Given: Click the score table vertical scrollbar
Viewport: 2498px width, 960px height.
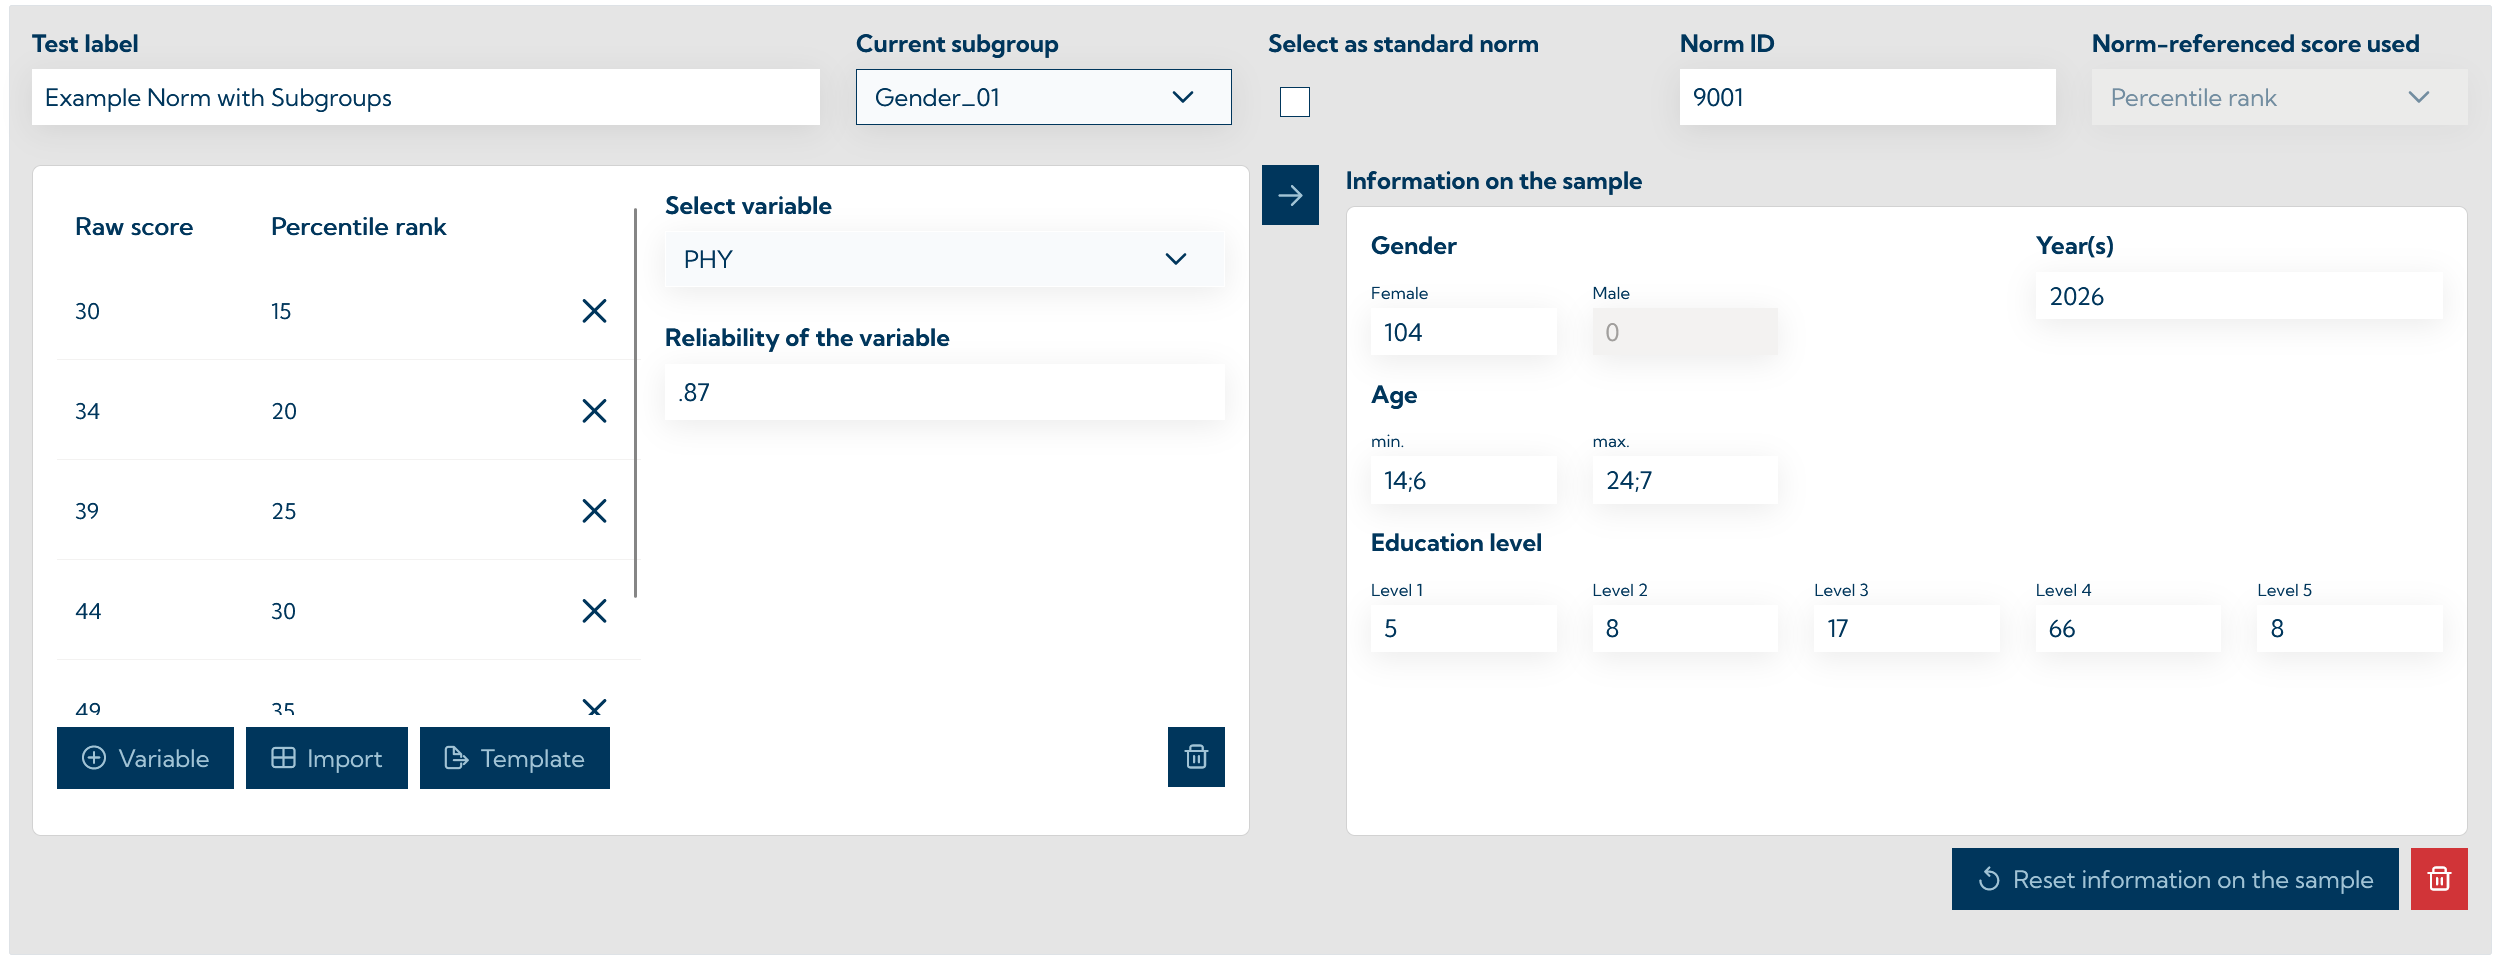Looking at the screenshot, I should point(635,402).
